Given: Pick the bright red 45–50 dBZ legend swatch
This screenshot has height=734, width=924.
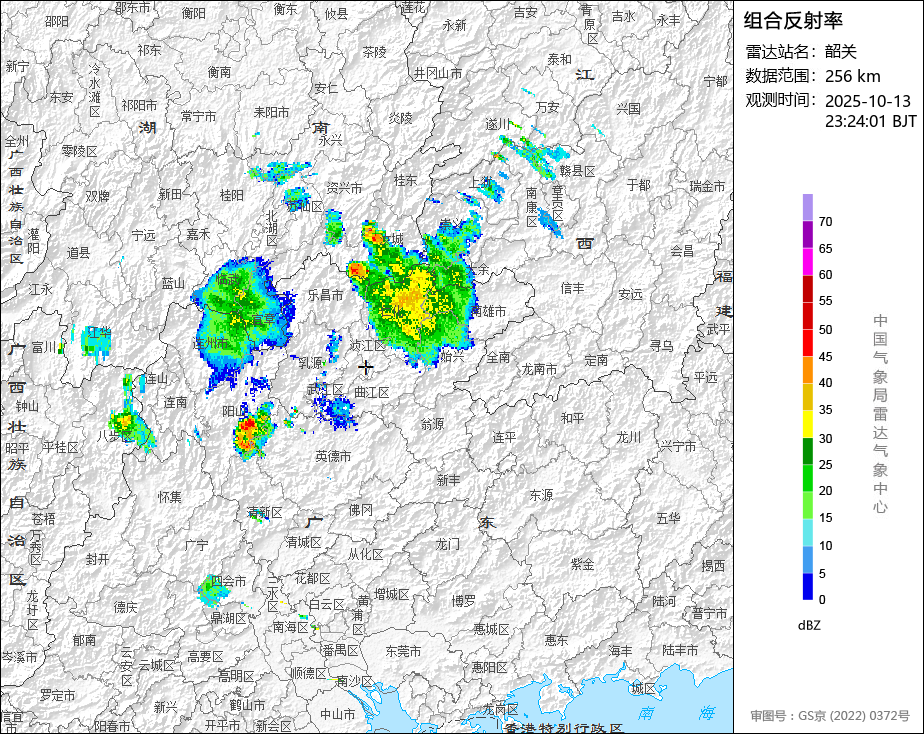Looking at the screenshot, I should pos(807,343).
